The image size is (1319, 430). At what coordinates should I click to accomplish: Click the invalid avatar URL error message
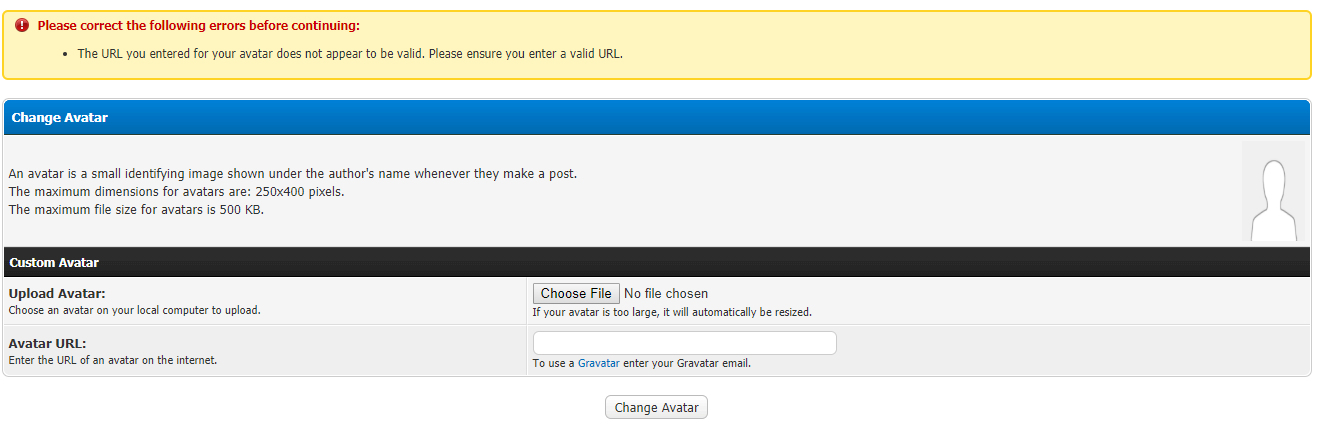[x=350, y=54]
